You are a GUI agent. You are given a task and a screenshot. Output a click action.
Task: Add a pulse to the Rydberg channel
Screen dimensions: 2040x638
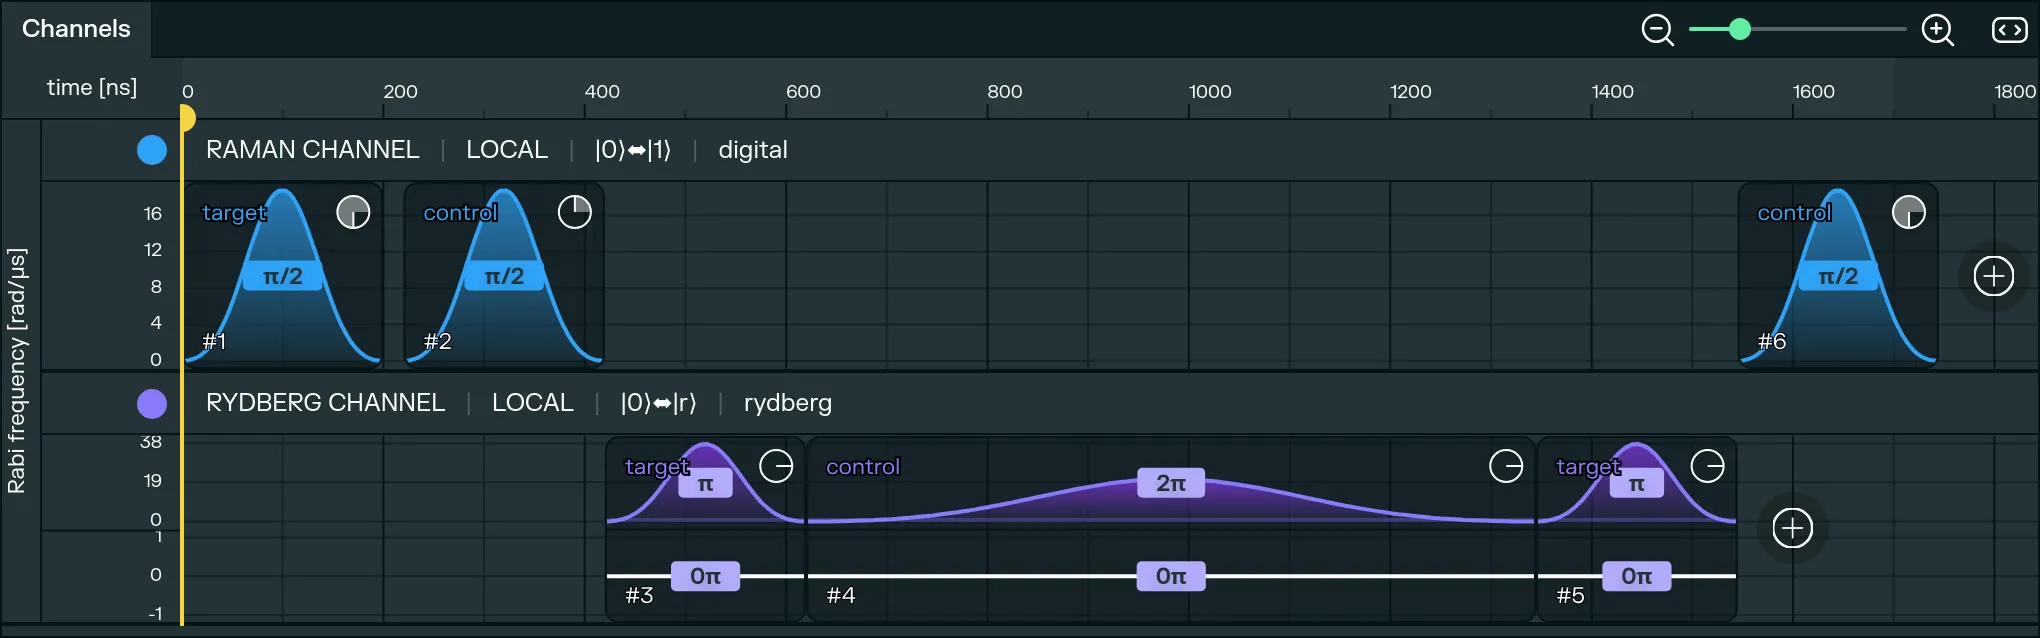pos(1792,528)
